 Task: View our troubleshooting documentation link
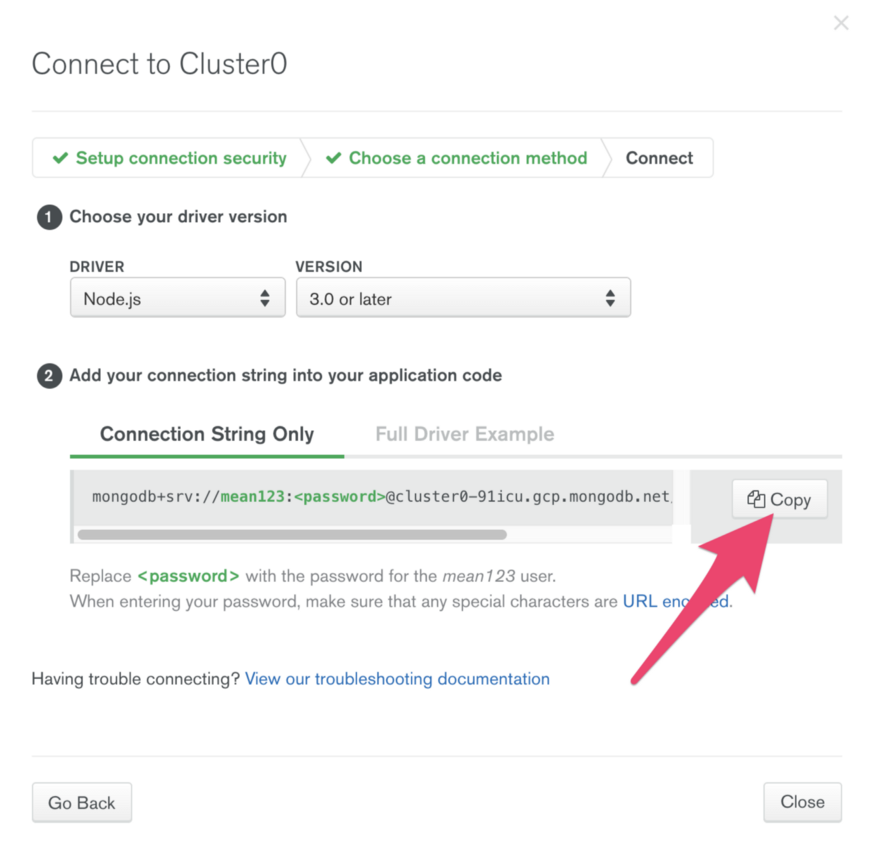397,679
